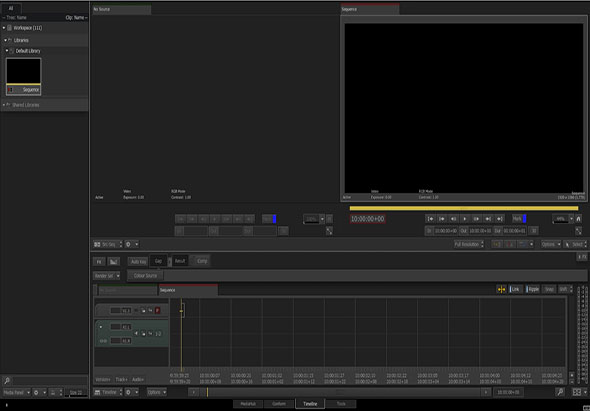Click the media panel search magnifier
The height and width of the screenshot is (411, 590).
coord(6,381)
